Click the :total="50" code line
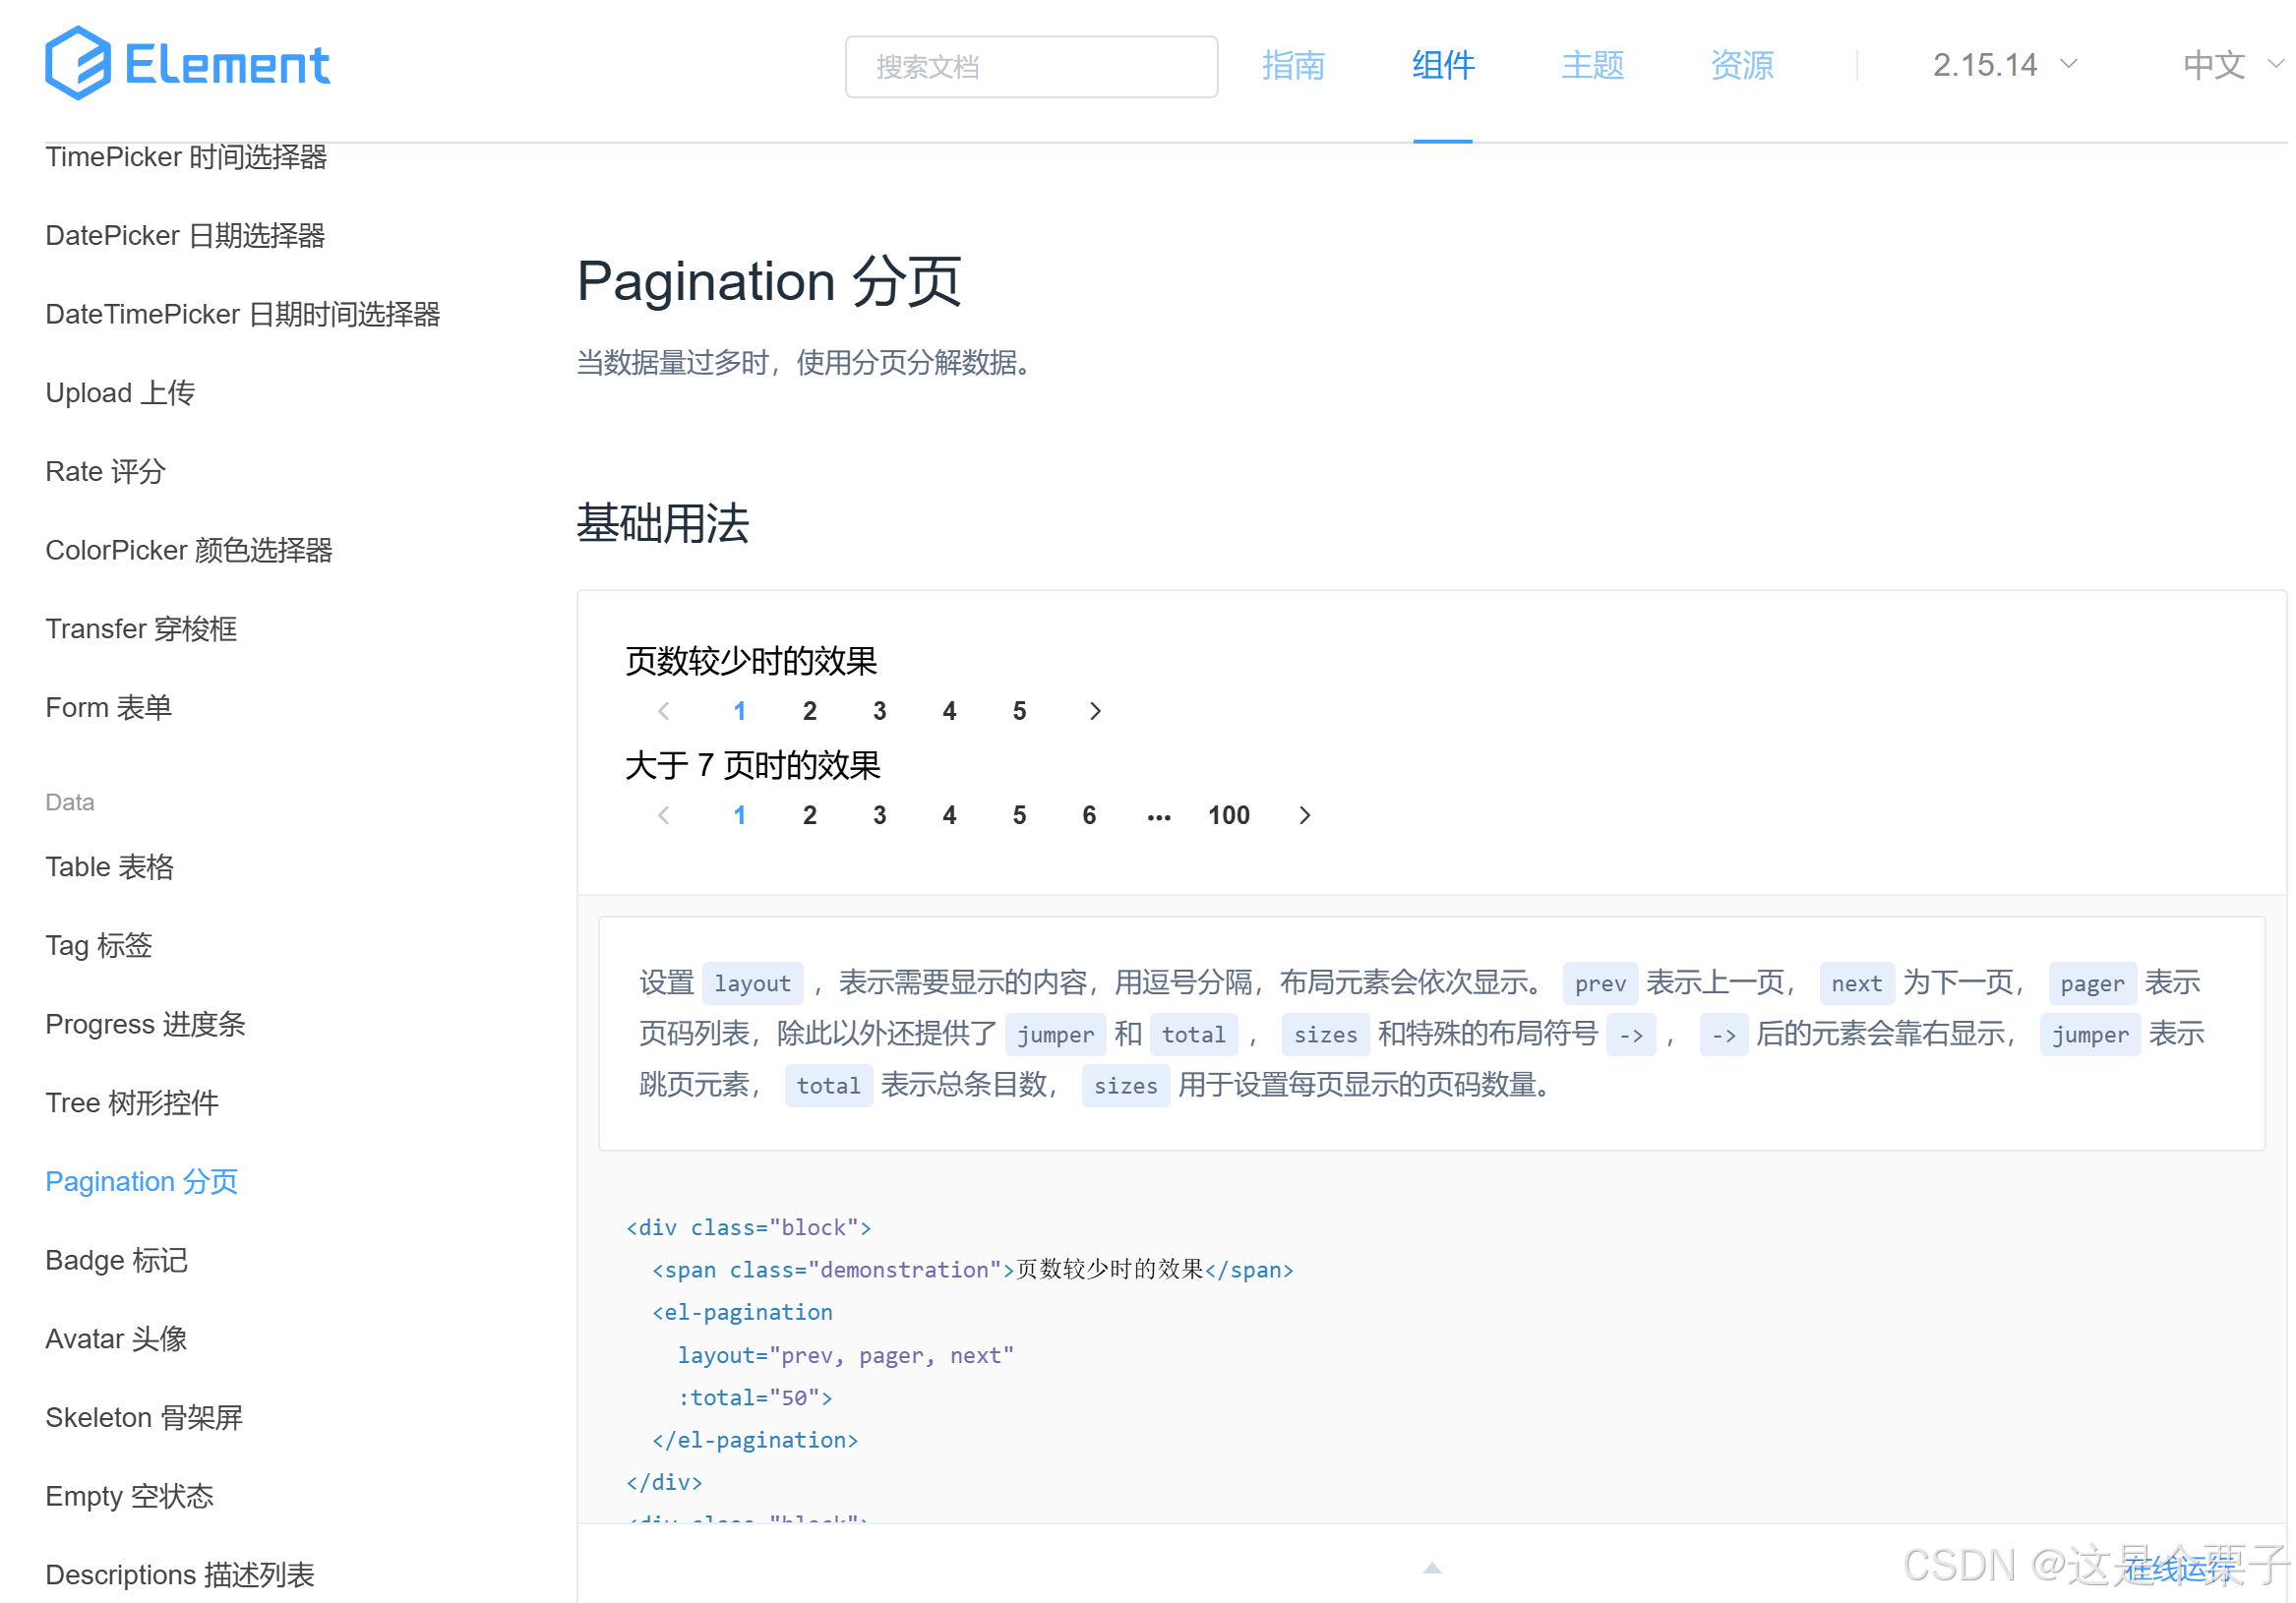Viewport: 2296px width, 1603px height. (756, 1398)
